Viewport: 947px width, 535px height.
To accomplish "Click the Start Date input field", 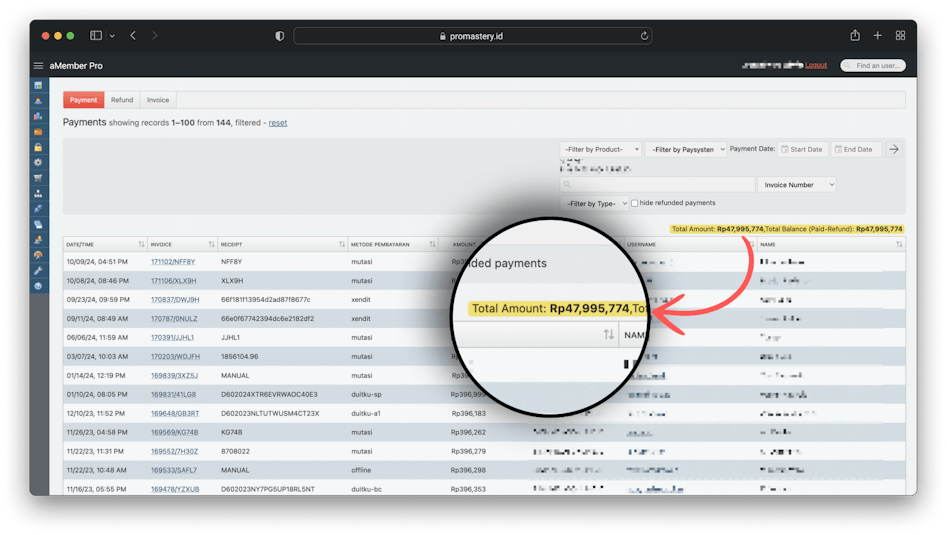I will pos(804,149).
